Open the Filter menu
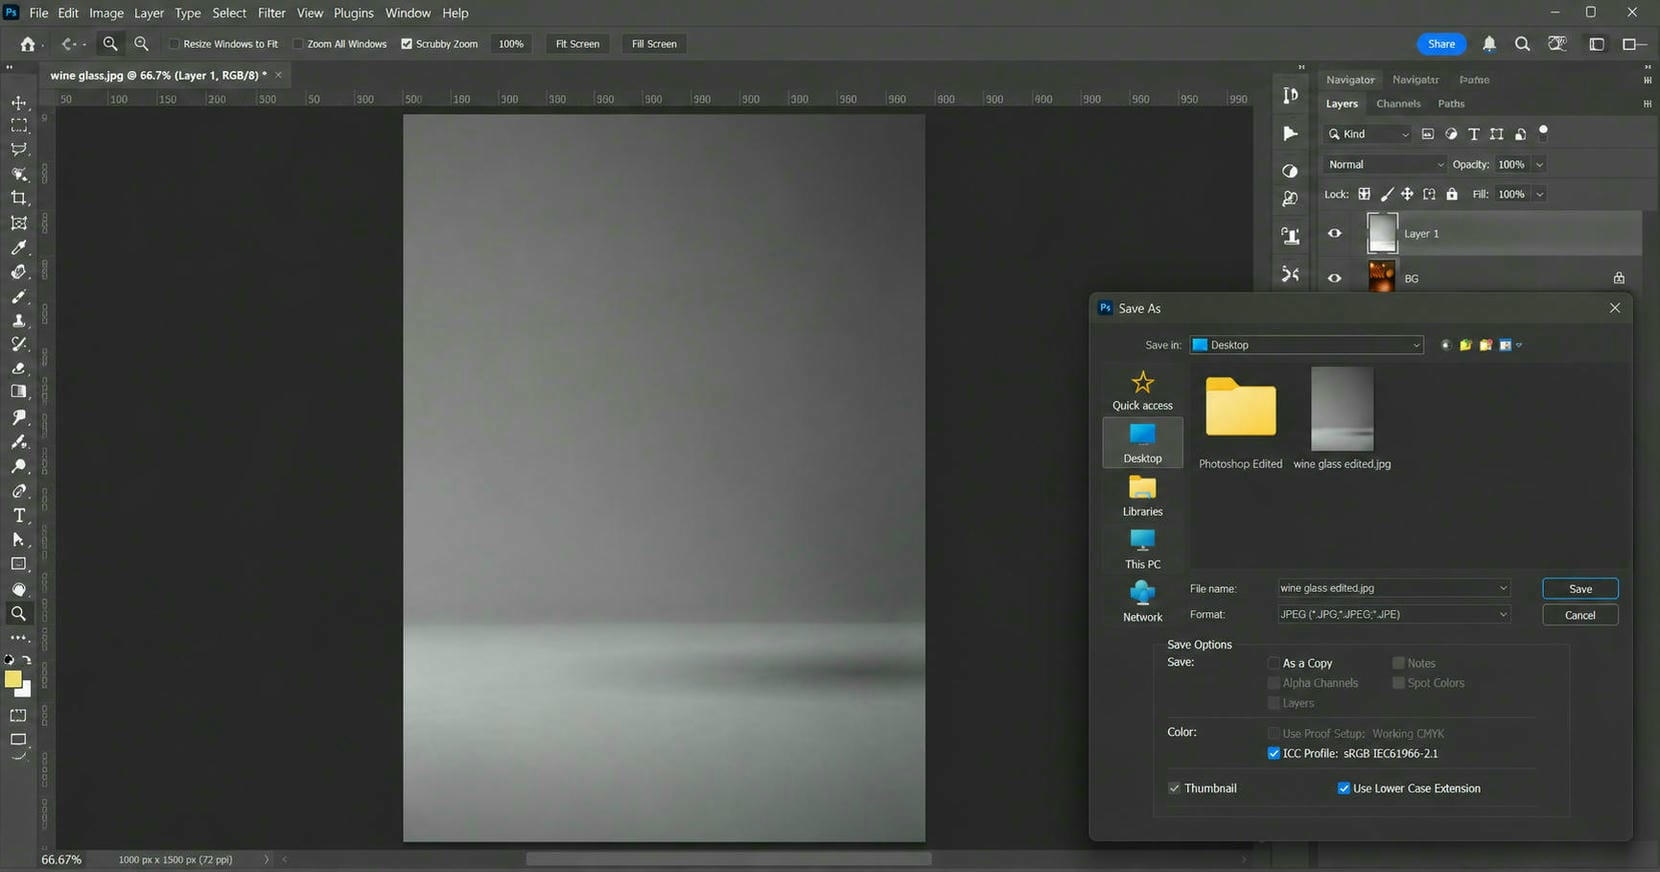The height and width of the screenshot is (872, 1660). (x=271, y=13)
